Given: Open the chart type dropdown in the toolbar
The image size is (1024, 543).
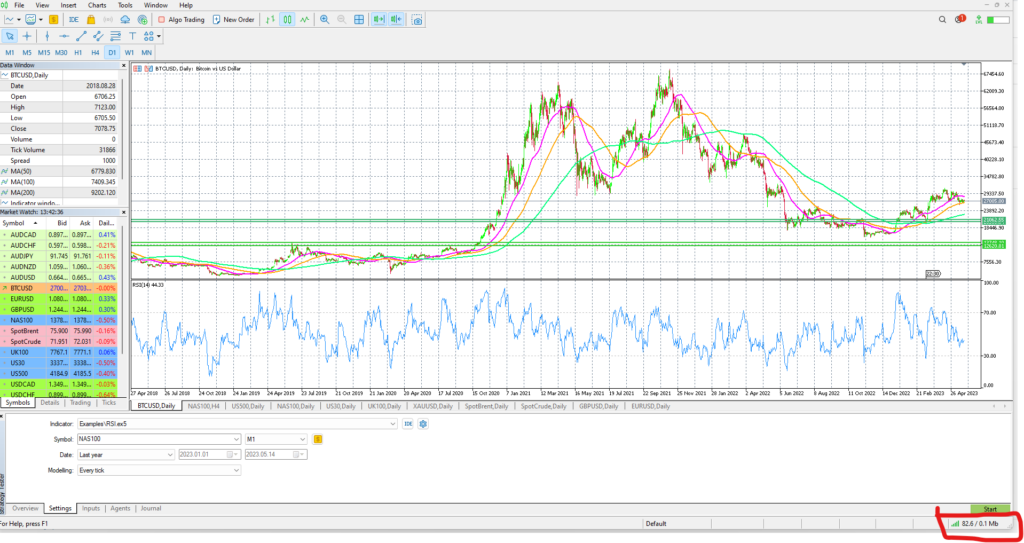Looking at the screenshot, I should [18, 20].
